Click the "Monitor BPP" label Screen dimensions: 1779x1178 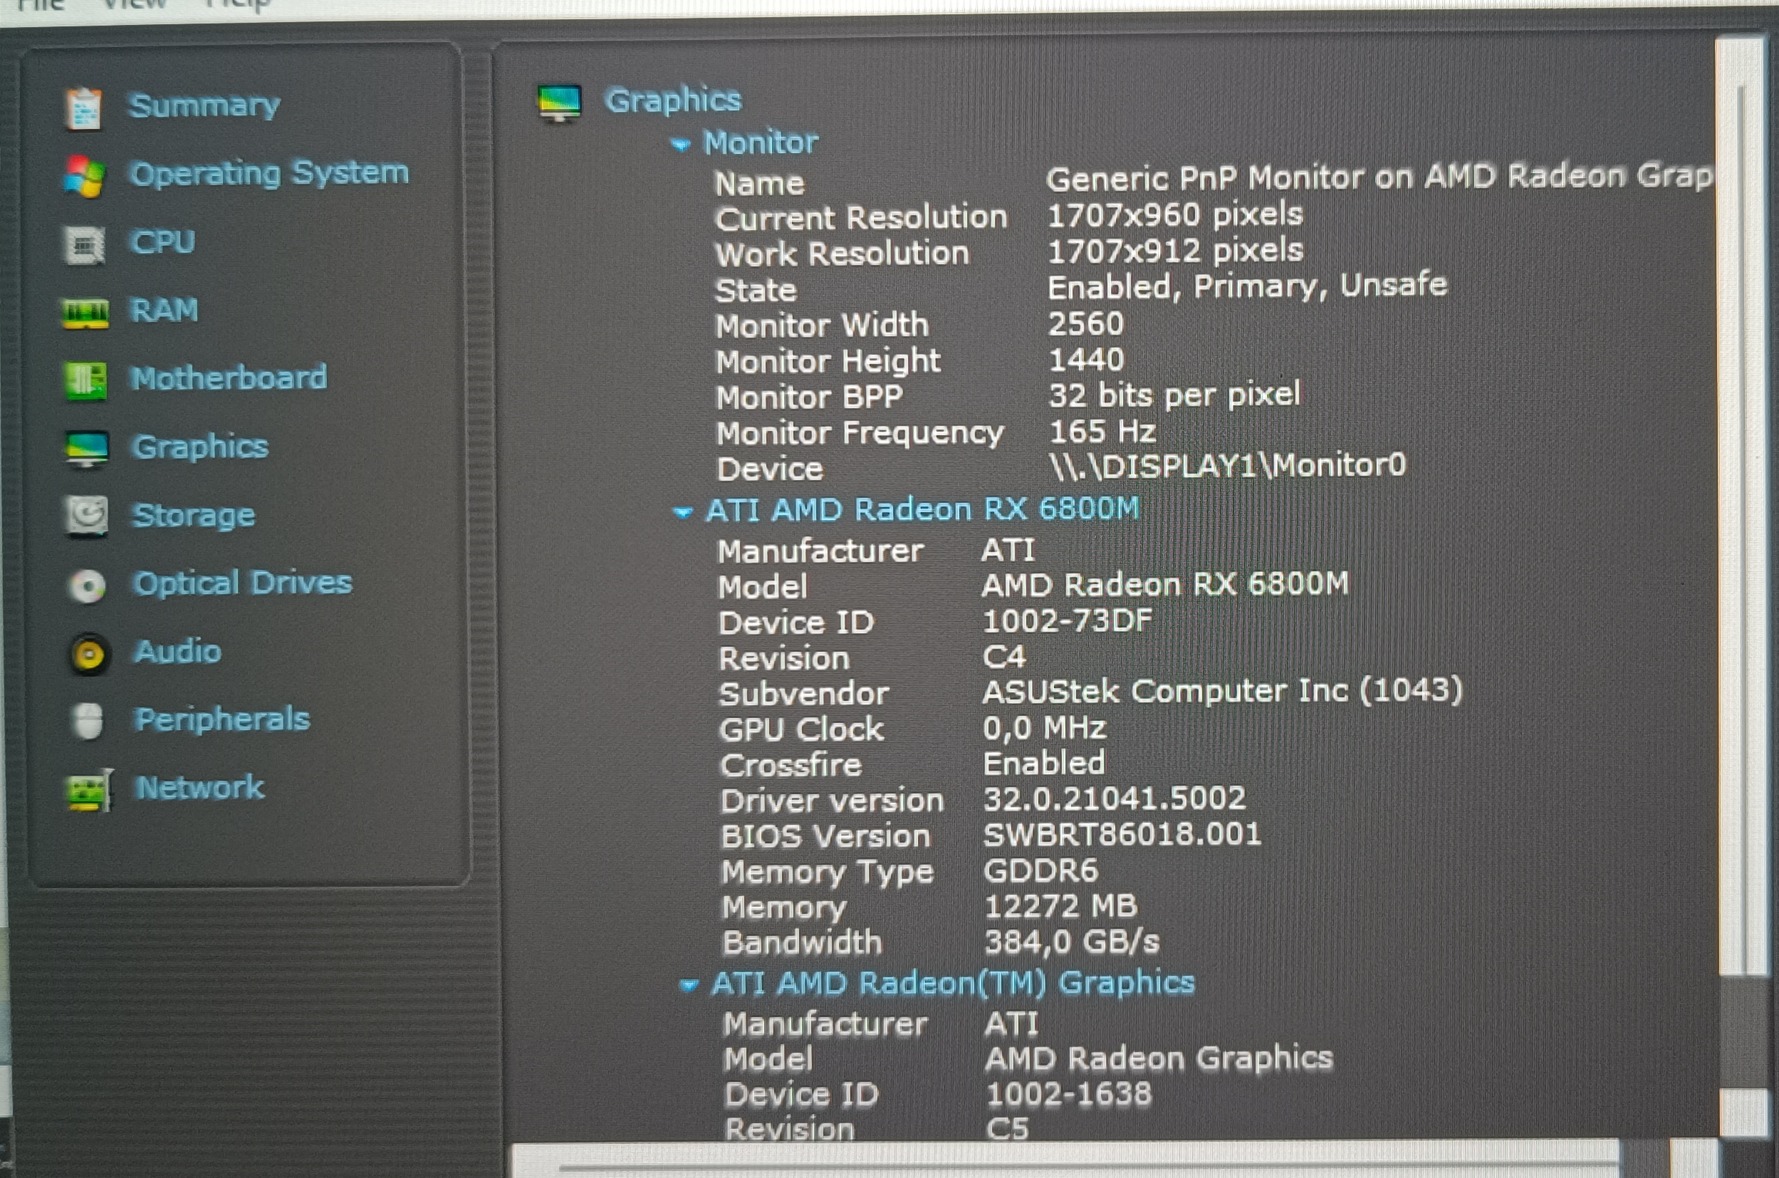[809, 398]
